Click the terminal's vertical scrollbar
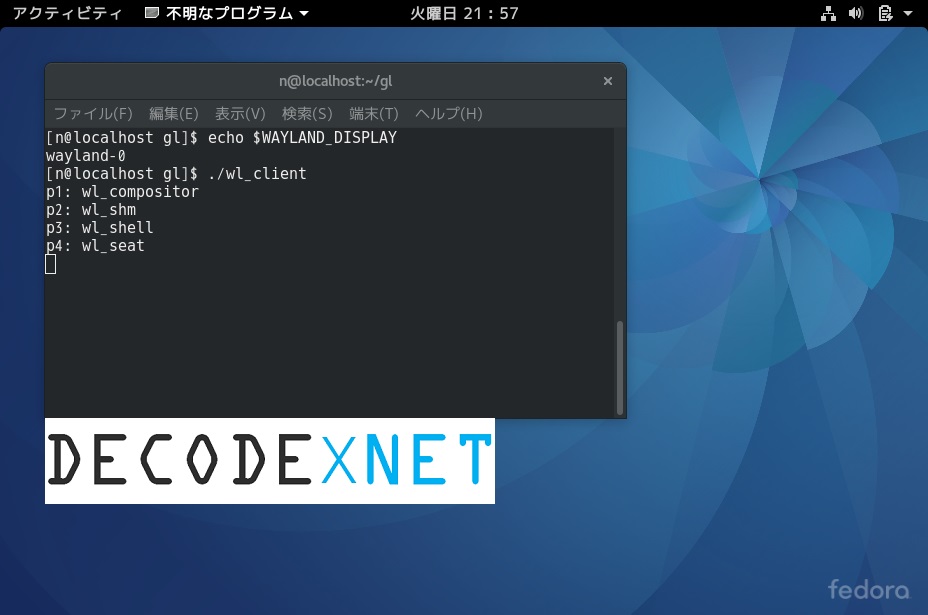The image size is (928, 615). (x=620, y=366)
